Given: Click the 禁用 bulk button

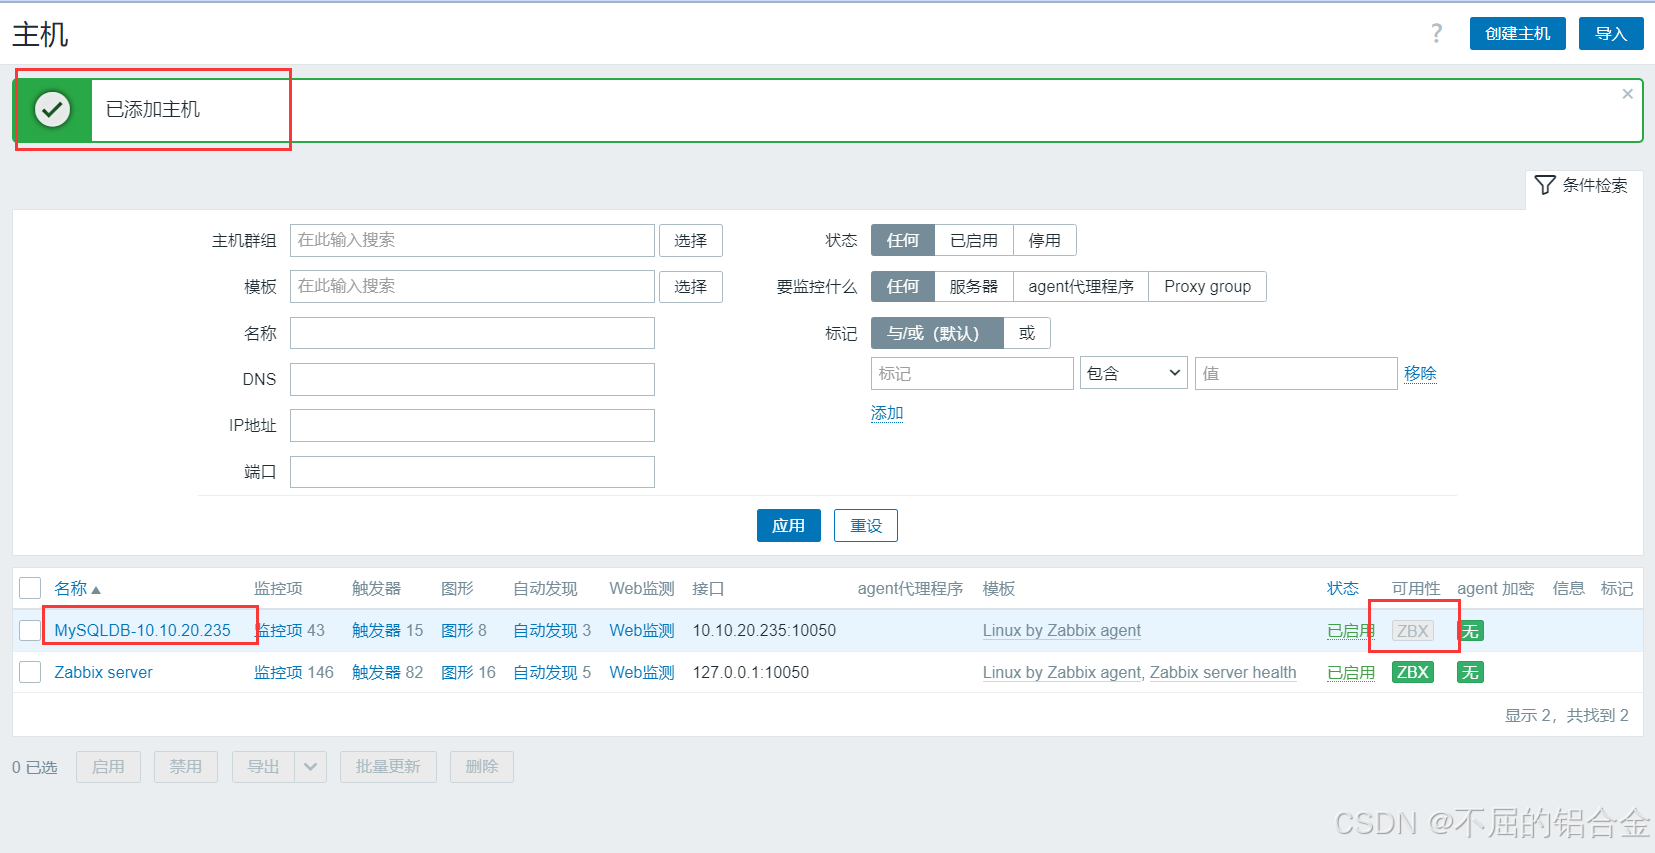Looking at the screenshot, I should point(186,767).
